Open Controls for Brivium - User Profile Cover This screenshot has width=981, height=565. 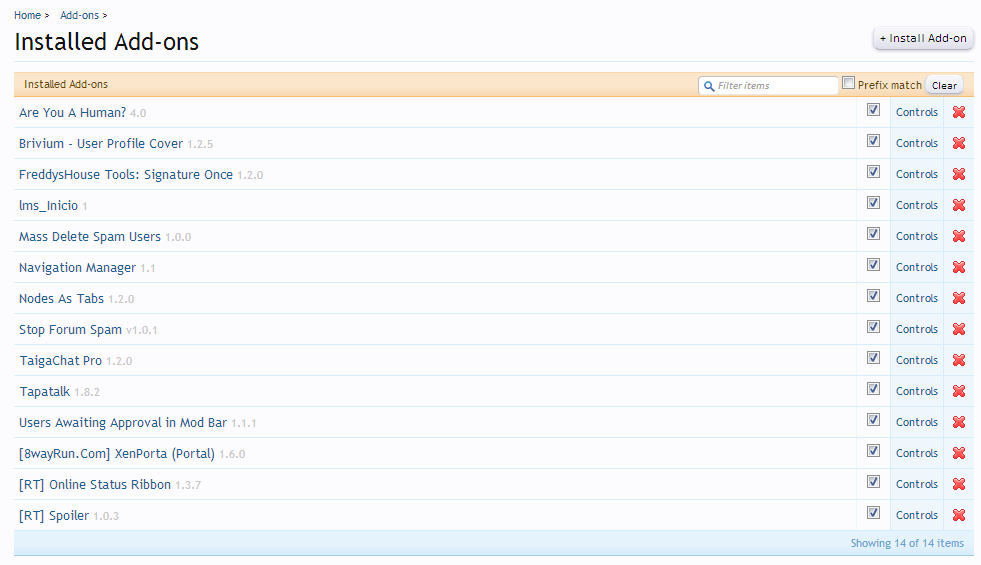coord(917,143)
